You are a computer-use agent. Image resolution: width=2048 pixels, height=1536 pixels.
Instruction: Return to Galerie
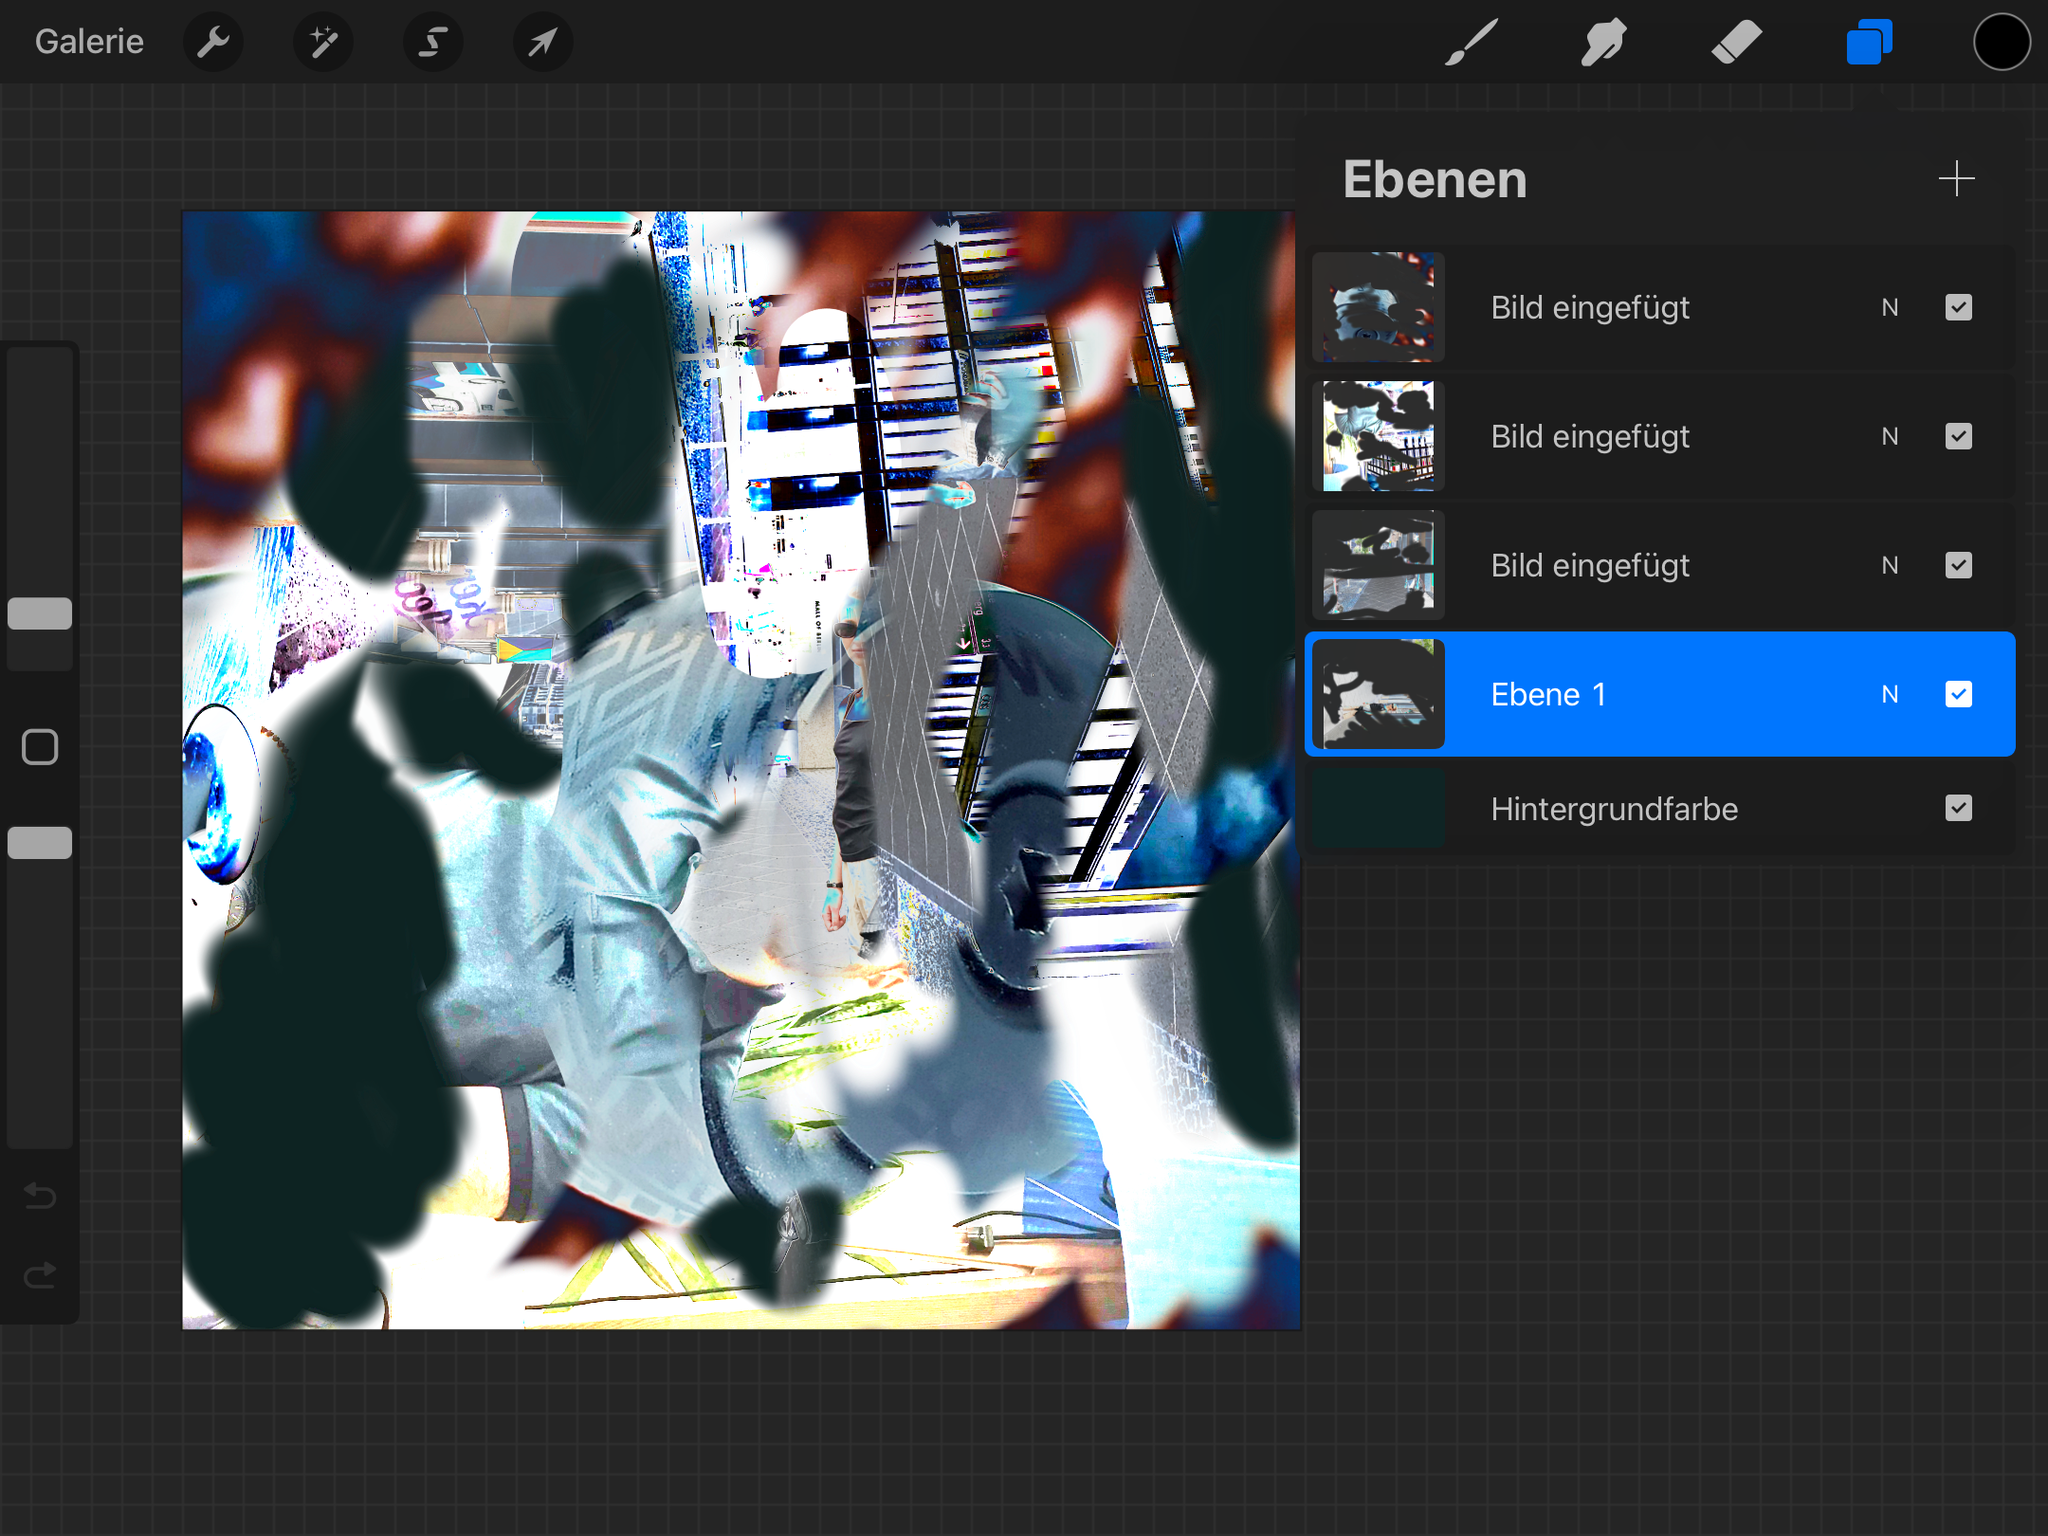point(89,42)
